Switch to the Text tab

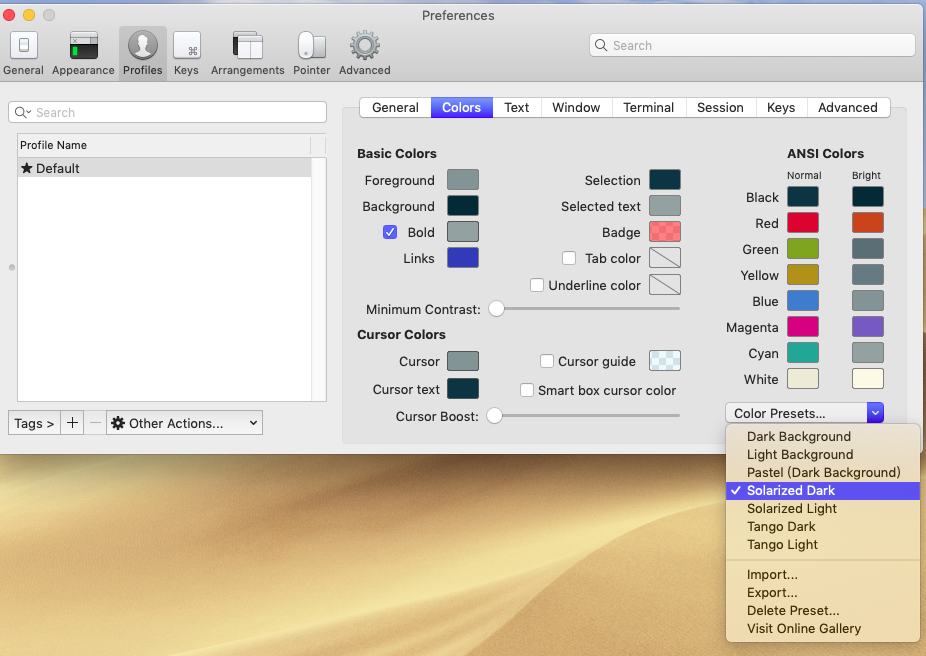tap(517, 108)
